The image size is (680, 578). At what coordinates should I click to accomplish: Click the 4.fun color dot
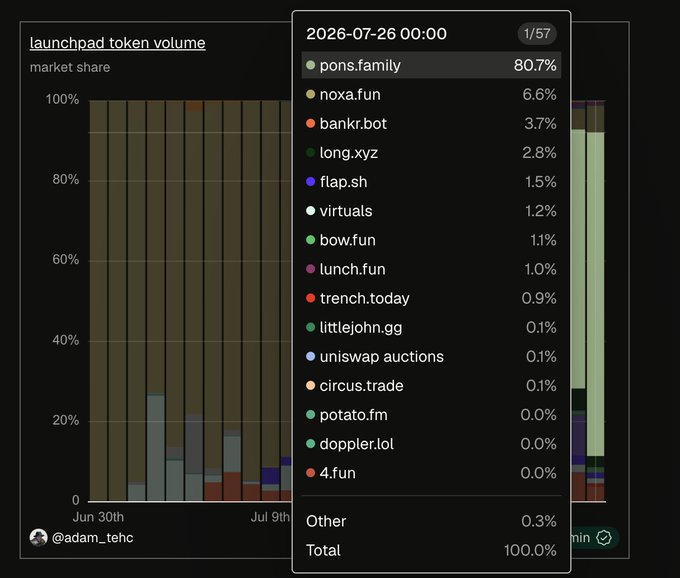311,473
